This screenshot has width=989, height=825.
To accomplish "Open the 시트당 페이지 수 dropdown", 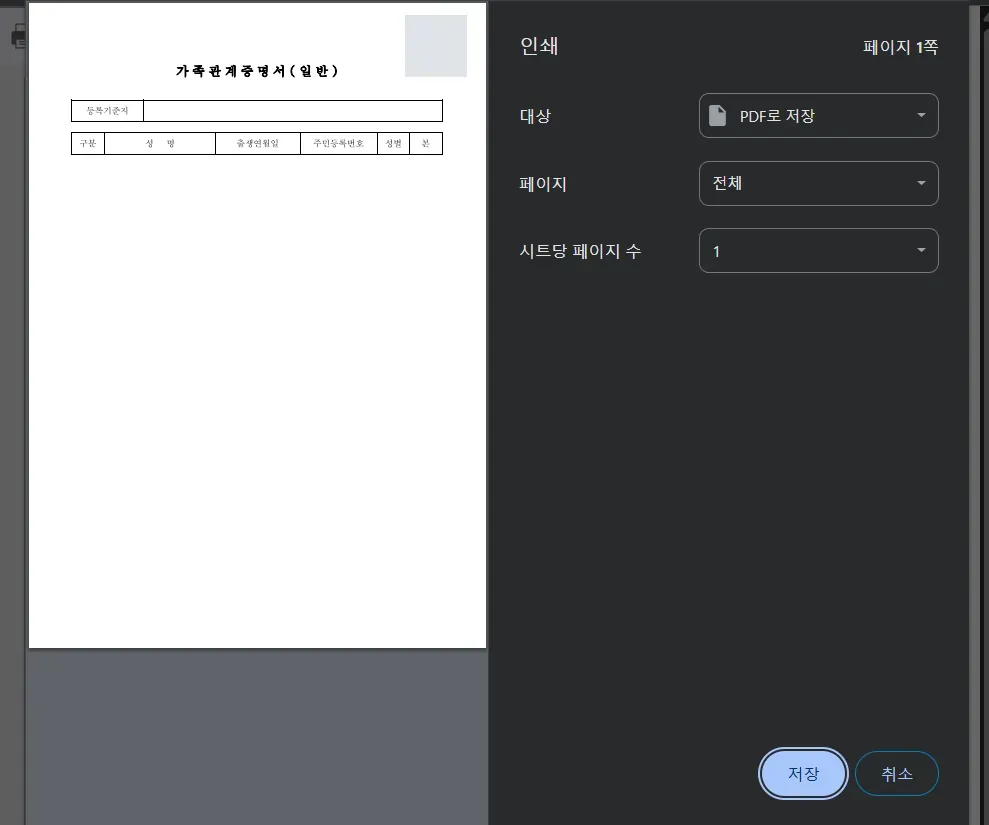I will pos(818,250).
